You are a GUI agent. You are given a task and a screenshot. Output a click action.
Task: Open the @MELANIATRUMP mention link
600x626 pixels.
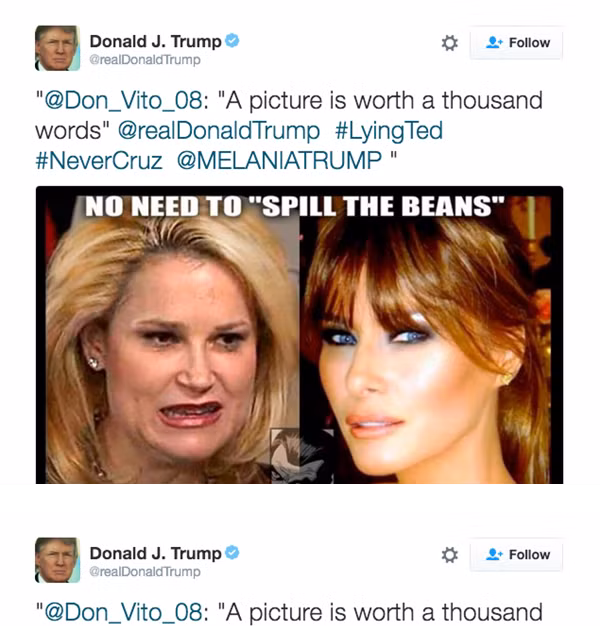279,160
